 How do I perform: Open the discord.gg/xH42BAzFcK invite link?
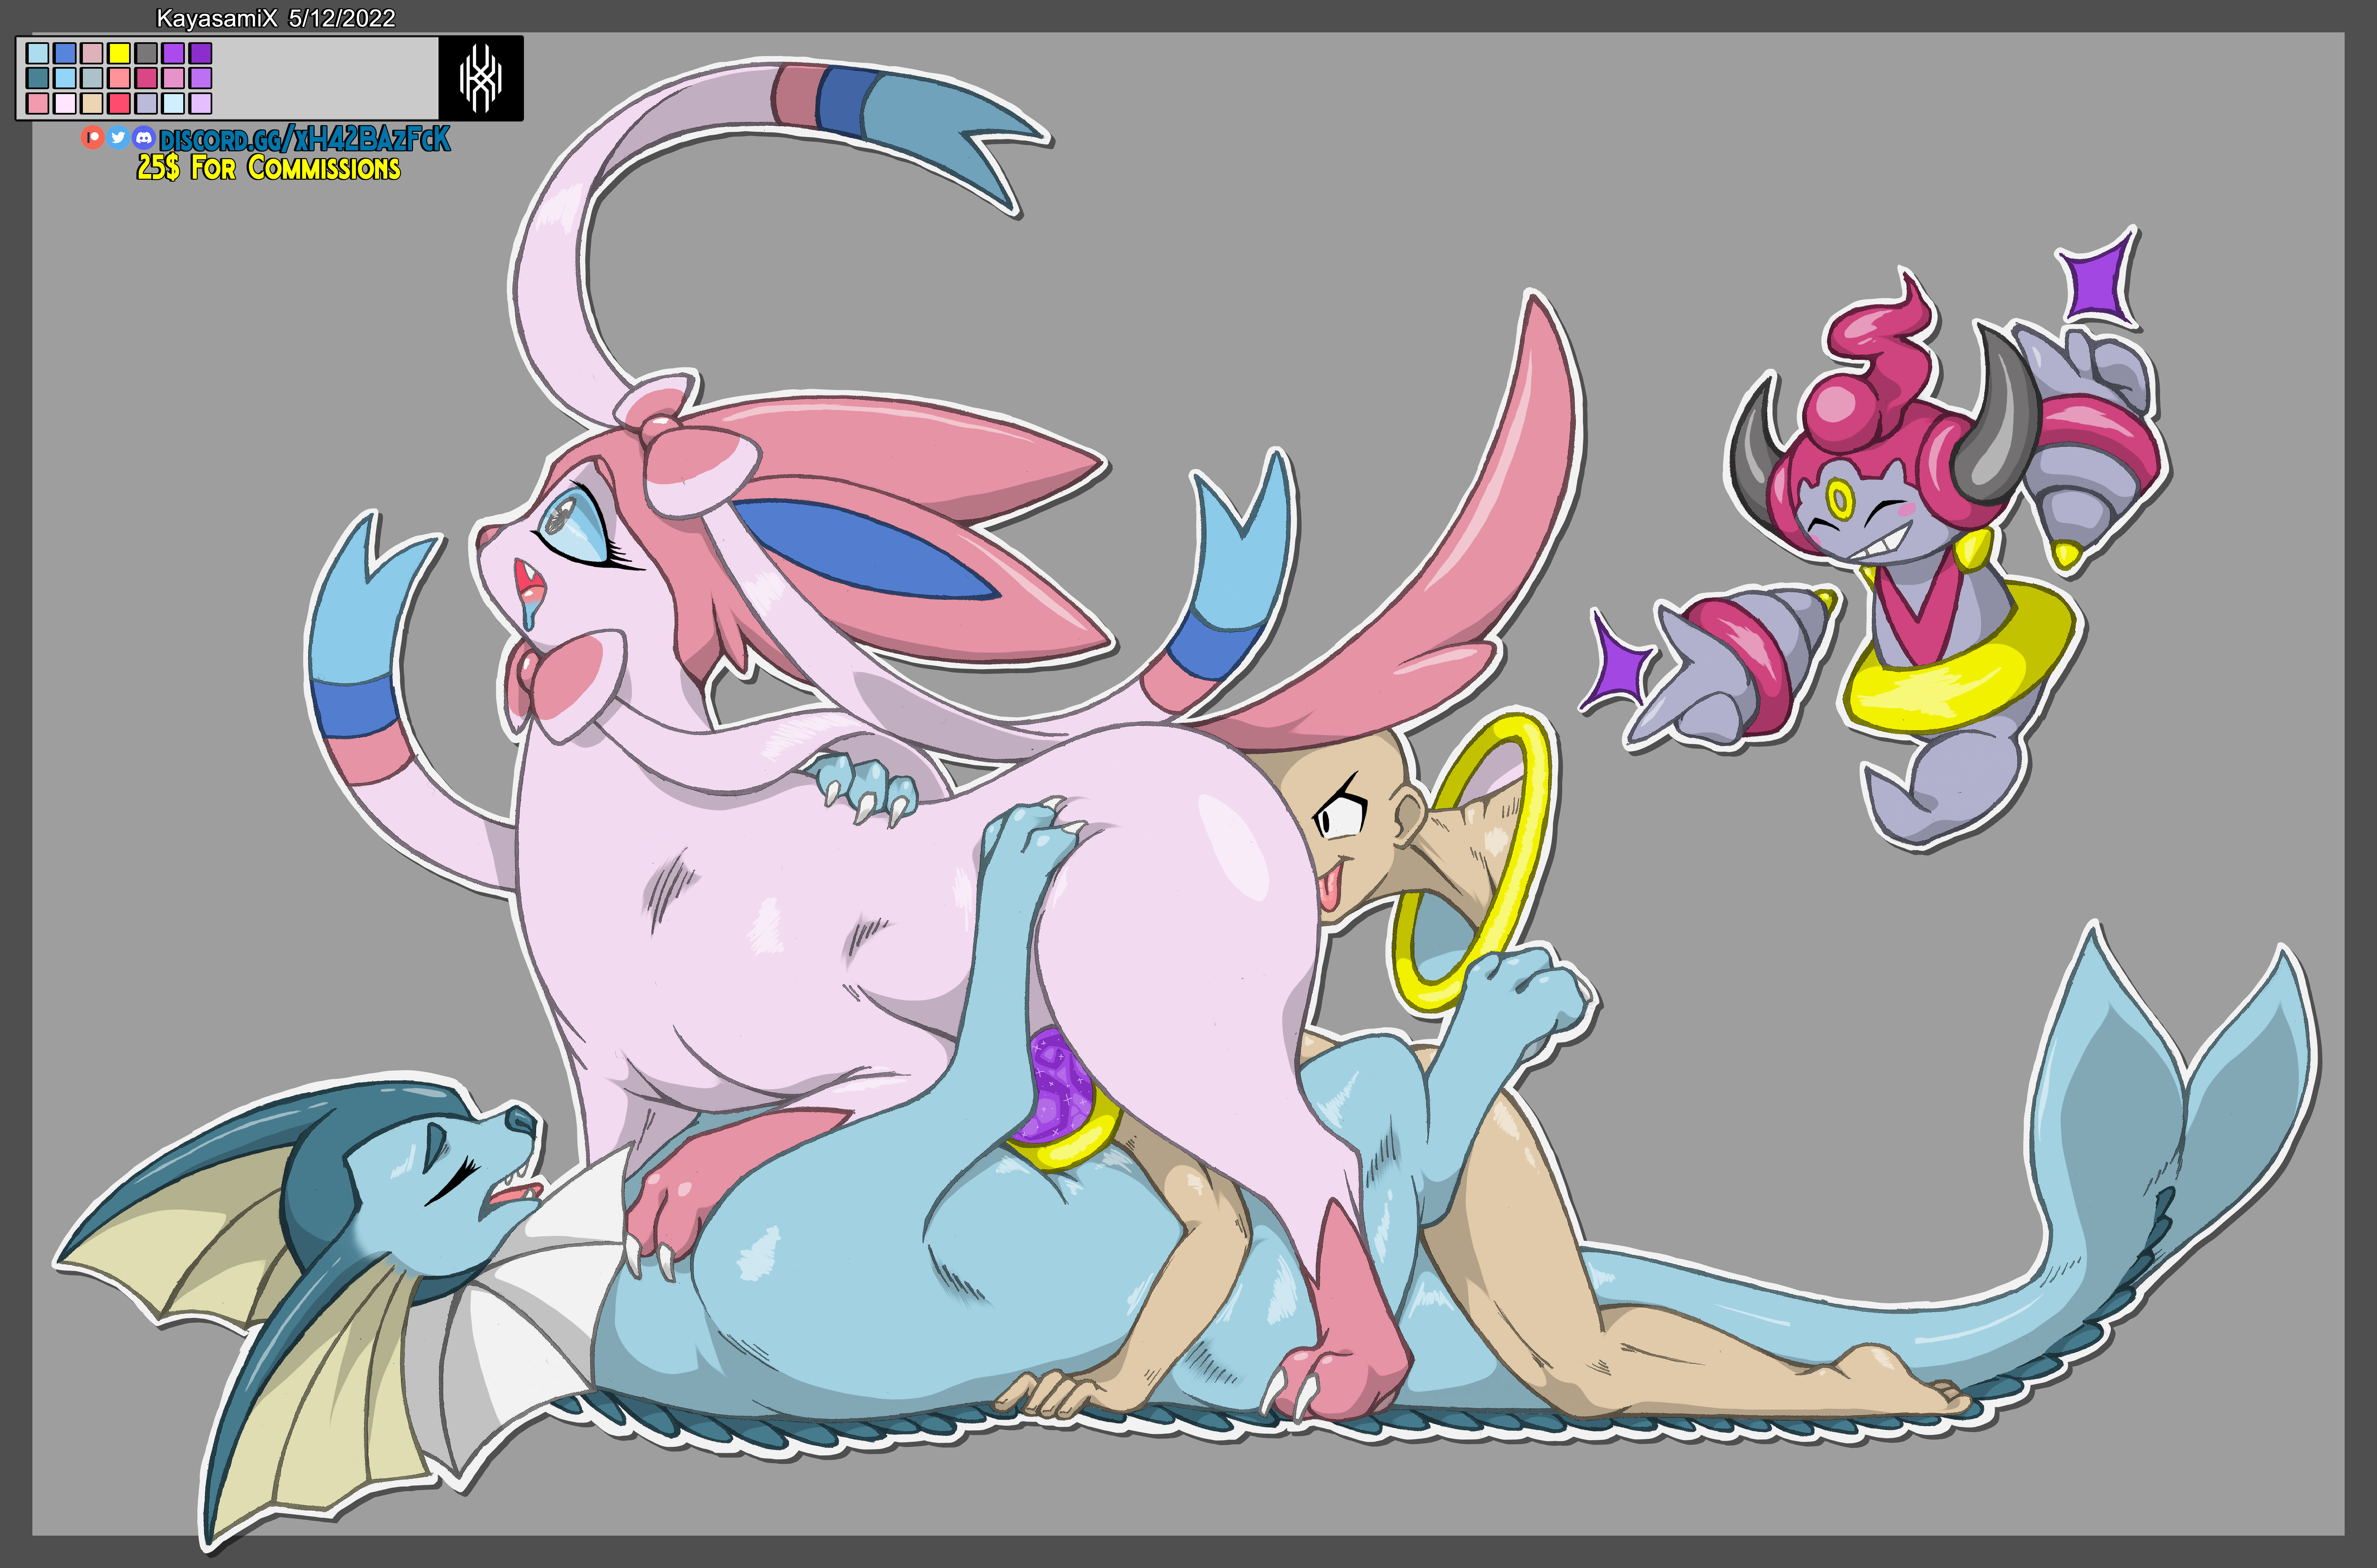point(305,139)
